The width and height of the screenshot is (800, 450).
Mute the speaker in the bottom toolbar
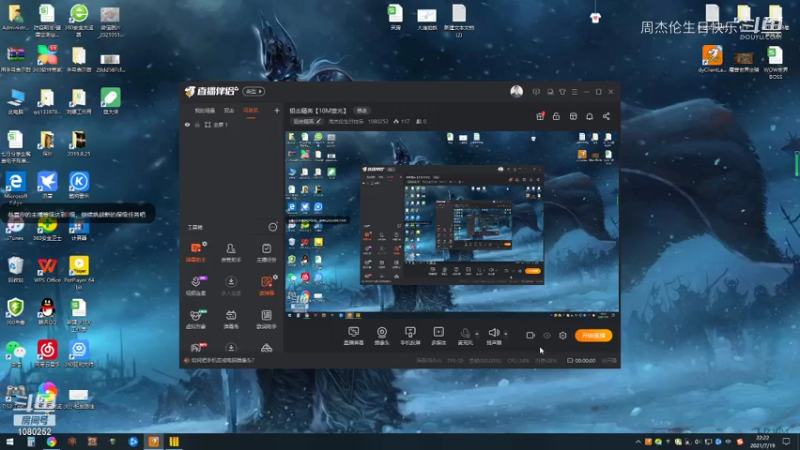pos(493,336)
